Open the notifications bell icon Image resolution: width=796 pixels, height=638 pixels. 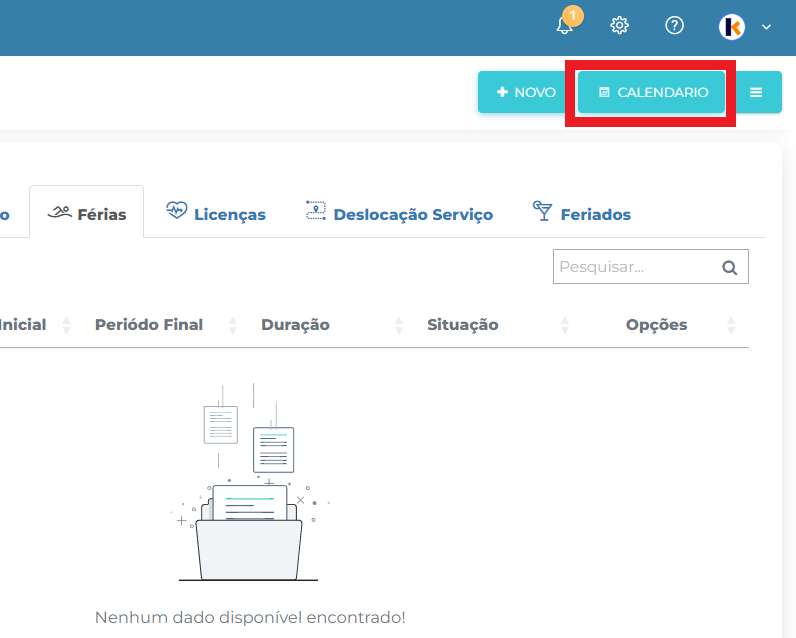click(565, 26)
